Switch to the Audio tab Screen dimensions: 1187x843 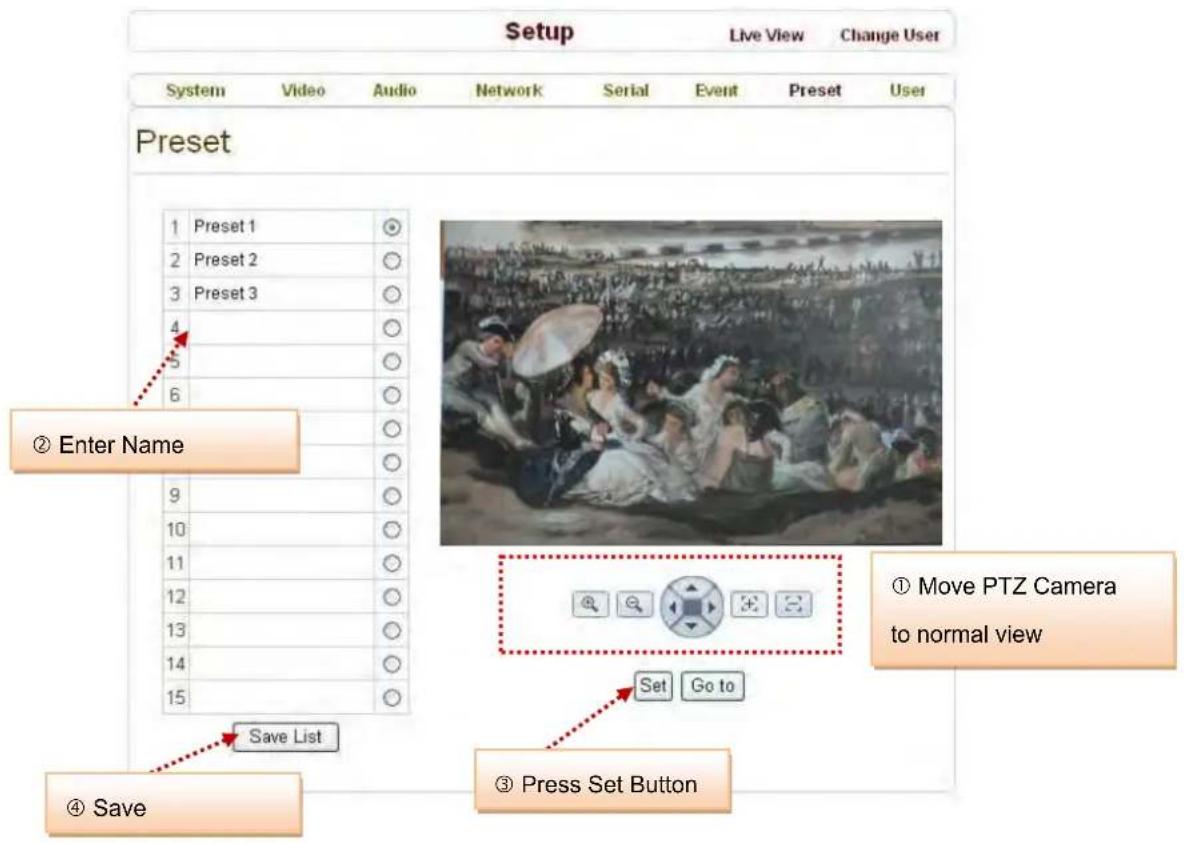pos(394,91)
